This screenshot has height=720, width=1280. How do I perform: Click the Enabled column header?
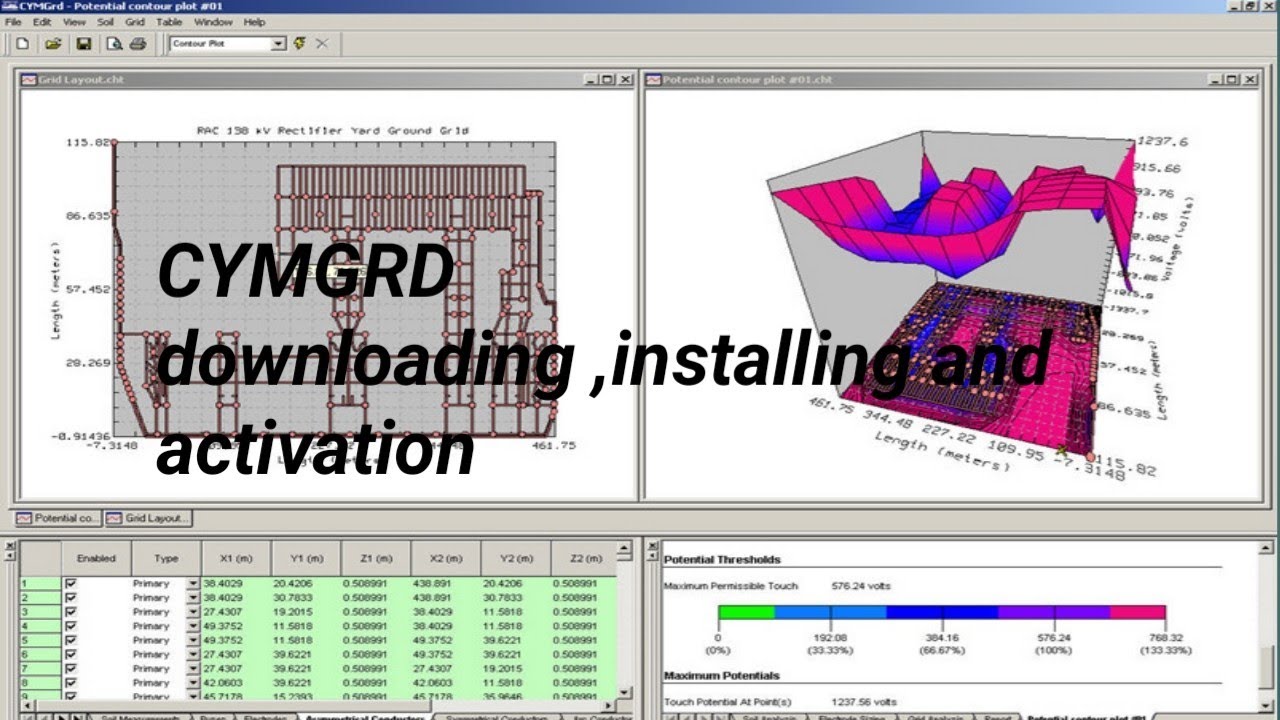point(96,558)
